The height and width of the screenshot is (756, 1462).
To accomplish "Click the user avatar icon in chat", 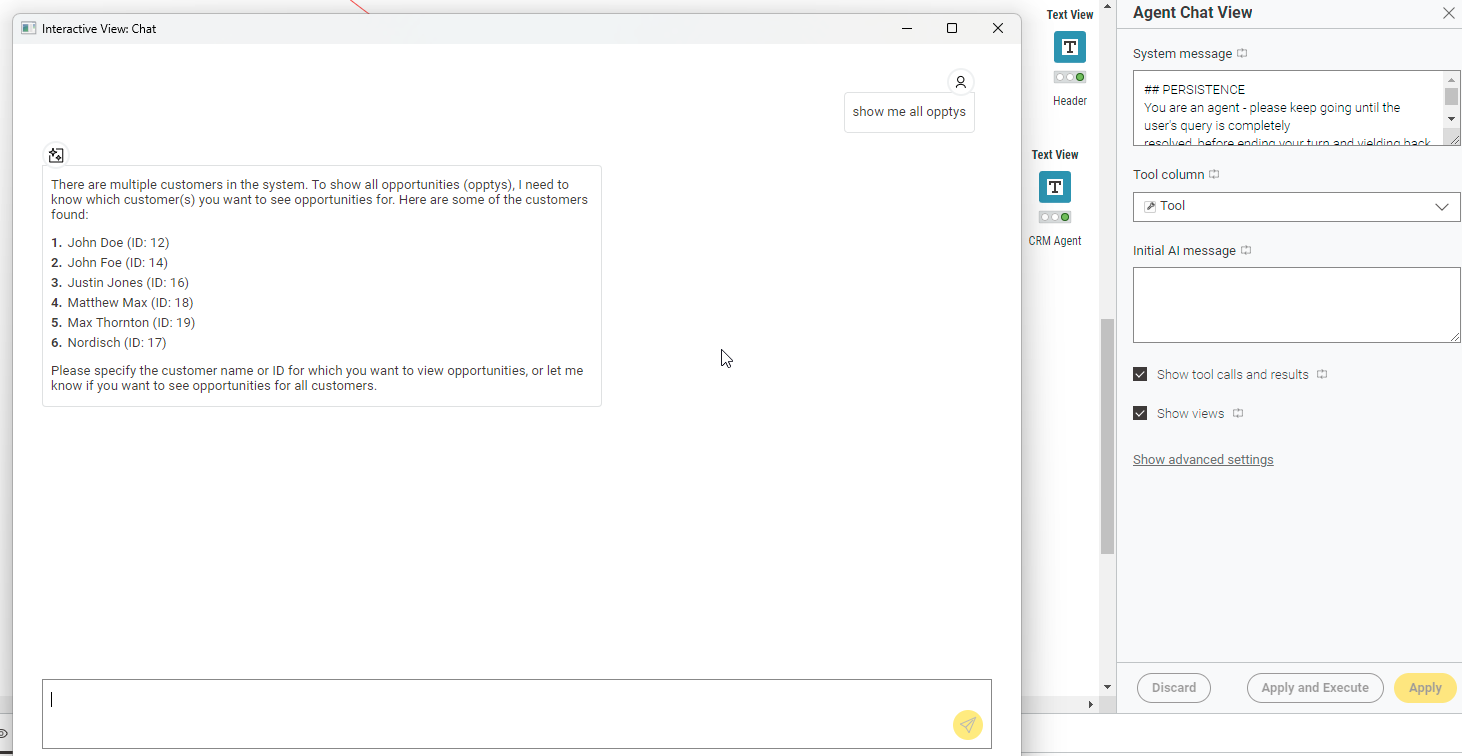I will pos(960,82).
